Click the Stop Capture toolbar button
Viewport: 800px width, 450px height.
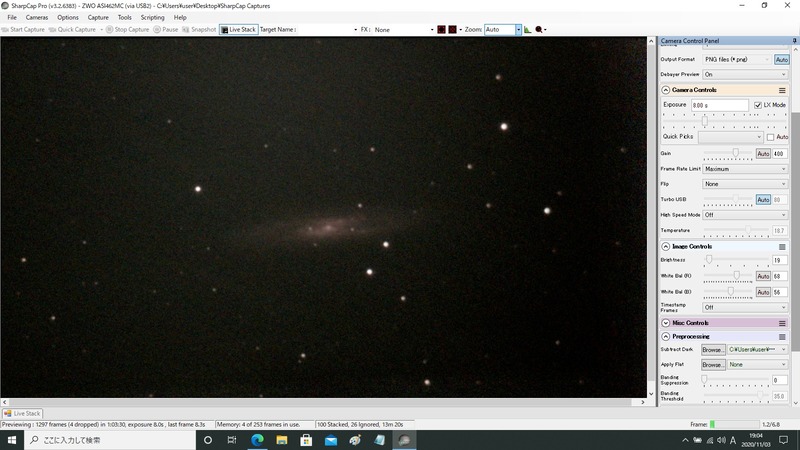click(128, 30)
